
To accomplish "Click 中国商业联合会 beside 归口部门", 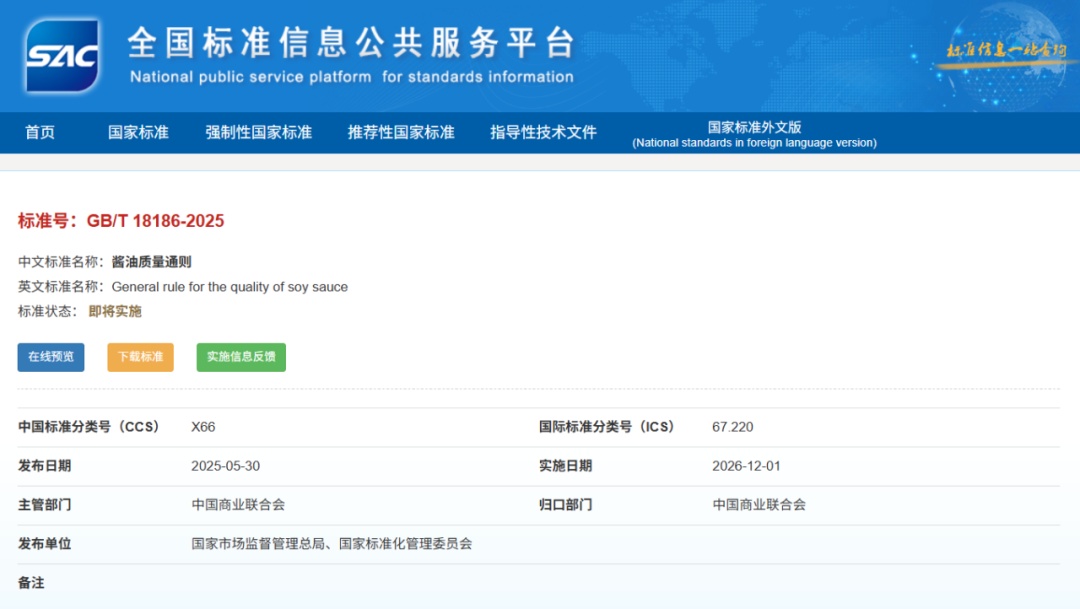I will 759,505.
